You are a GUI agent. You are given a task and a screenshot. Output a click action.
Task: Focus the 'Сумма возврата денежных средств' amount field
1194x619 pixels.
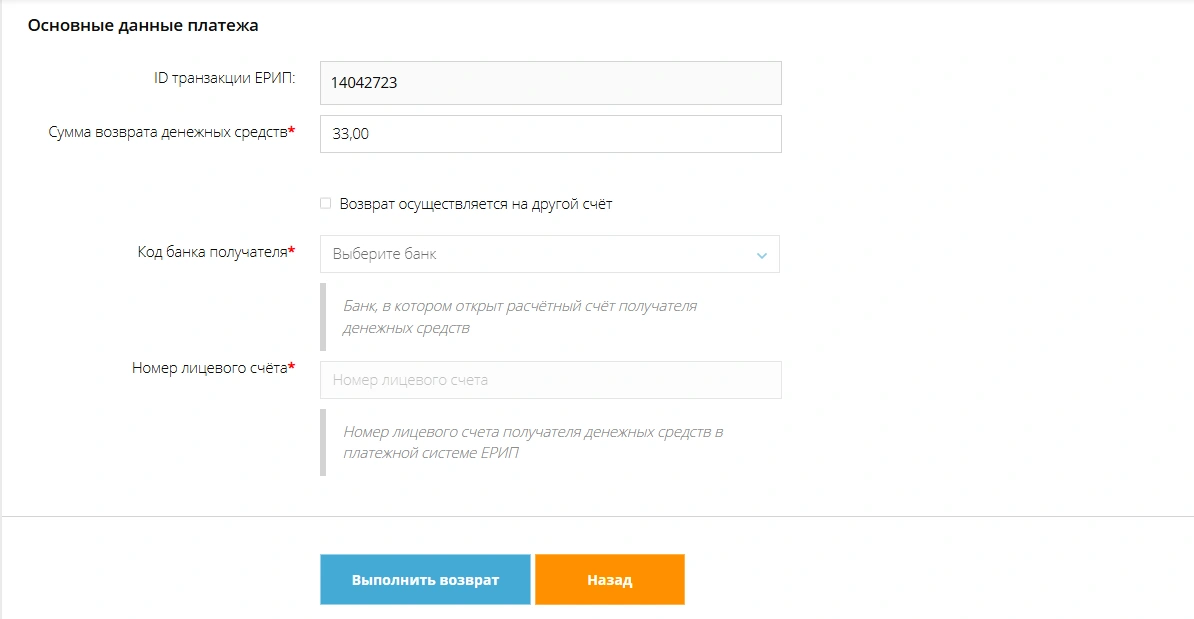(x=550, y=134)
